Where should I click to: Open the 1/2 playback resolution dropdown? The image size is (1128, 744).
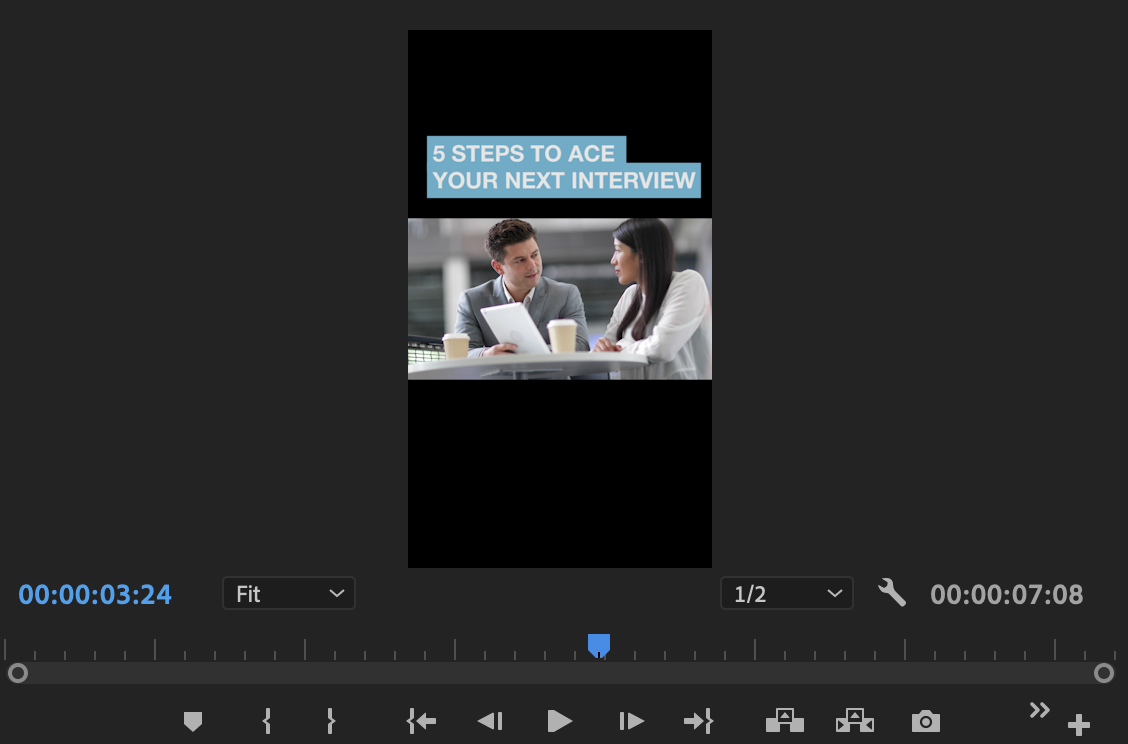[x=786, y=594]
